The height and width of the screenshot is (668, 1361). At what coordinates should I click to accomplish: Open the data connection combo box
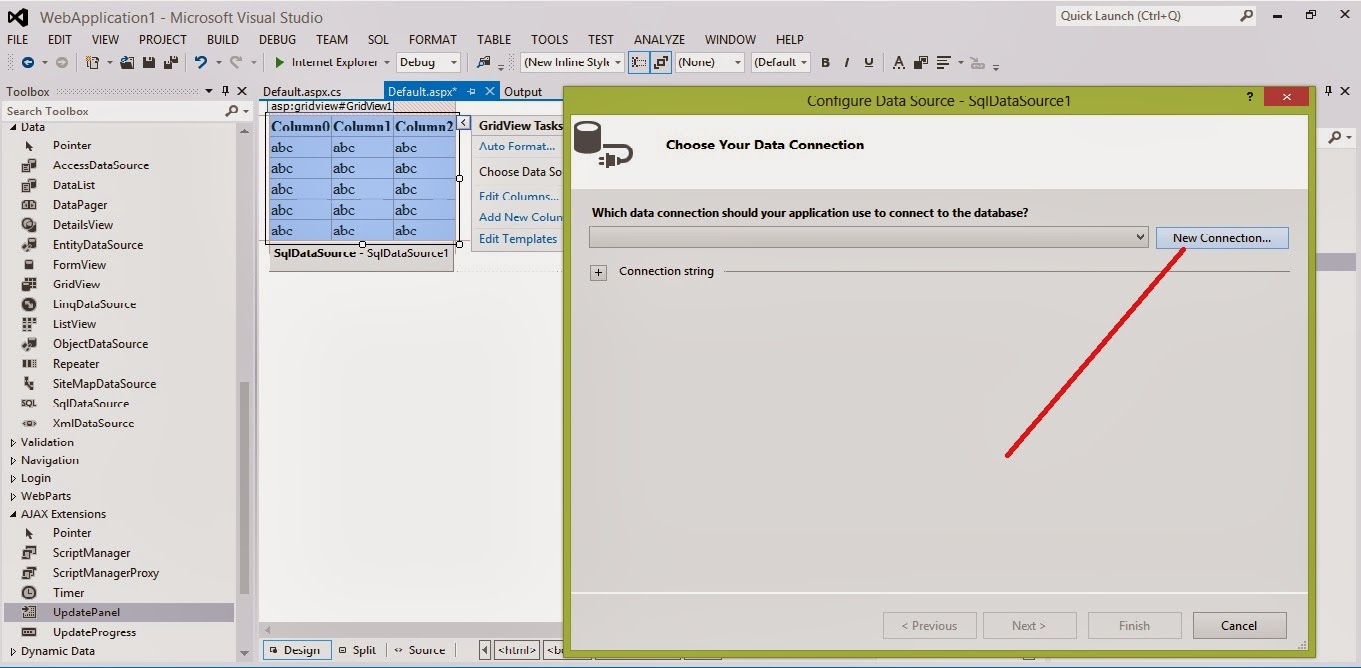[868, 238]
